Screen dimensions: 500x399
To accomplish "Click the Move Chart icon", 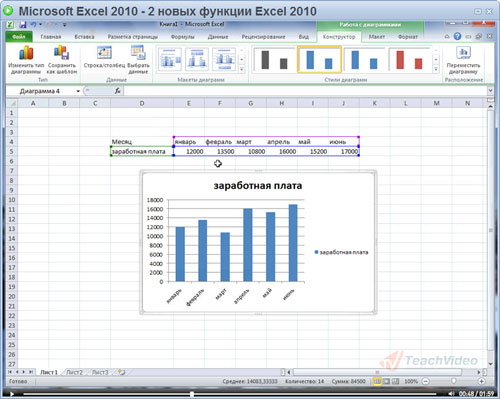I will [464, 53].
